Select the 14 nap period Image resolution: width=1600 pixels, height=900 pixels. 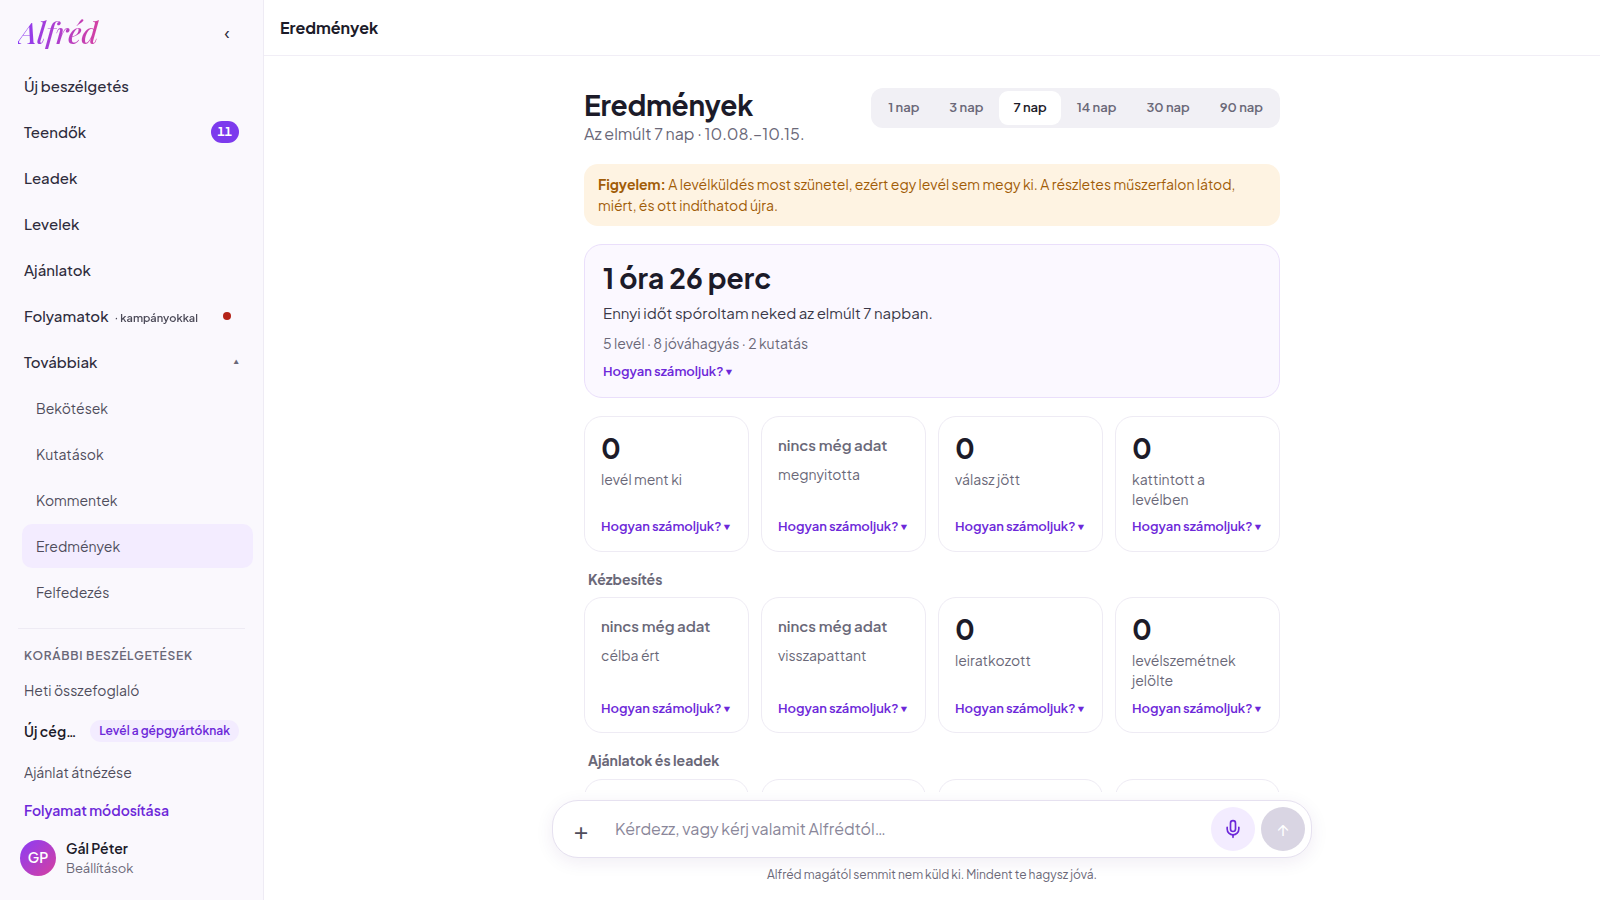pos(1096,108)
